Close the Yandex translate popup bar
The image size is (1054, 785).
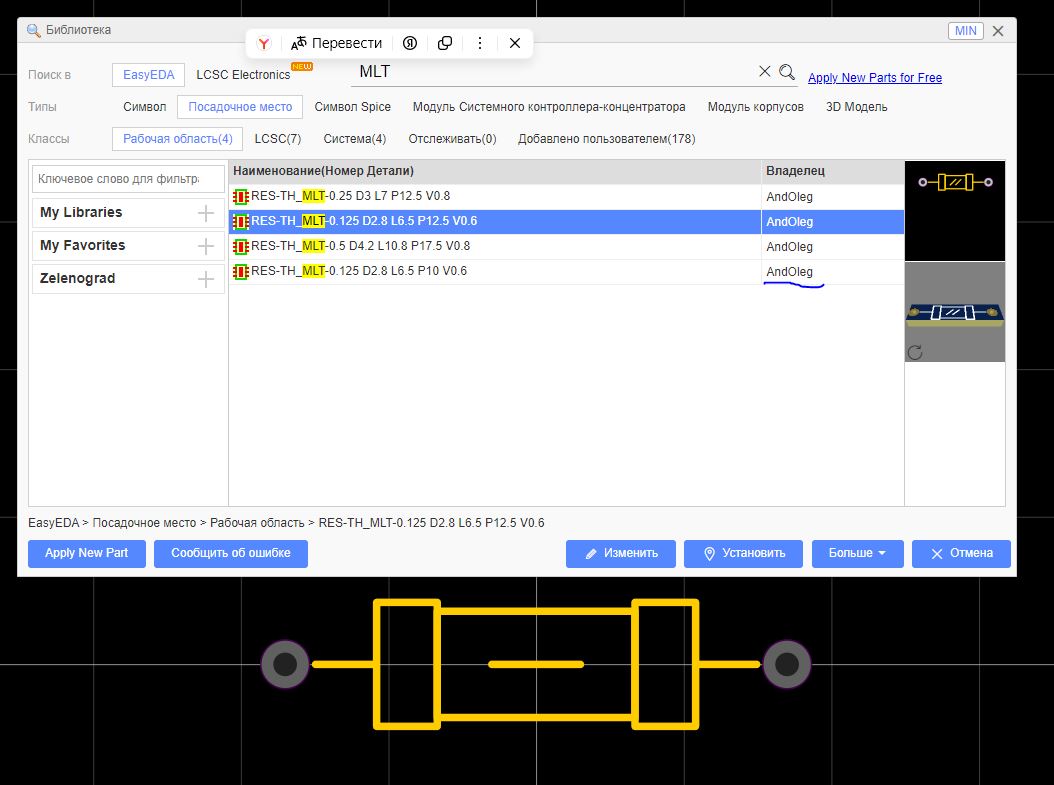point(515,44)
